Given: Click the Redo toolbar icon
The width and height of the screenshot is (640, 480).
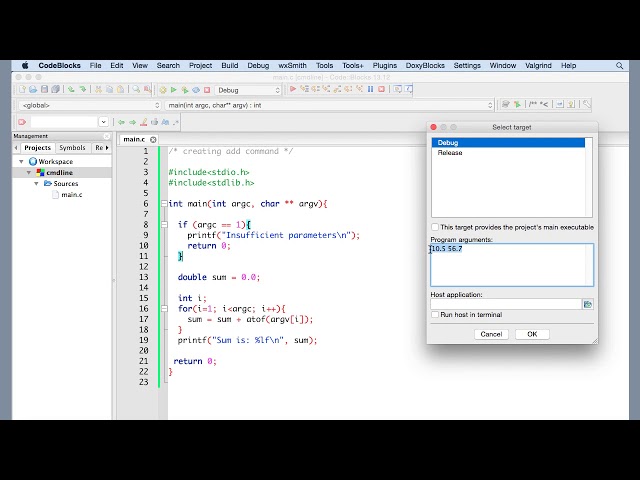Looking at the screenshot, I should click(83, 89).
